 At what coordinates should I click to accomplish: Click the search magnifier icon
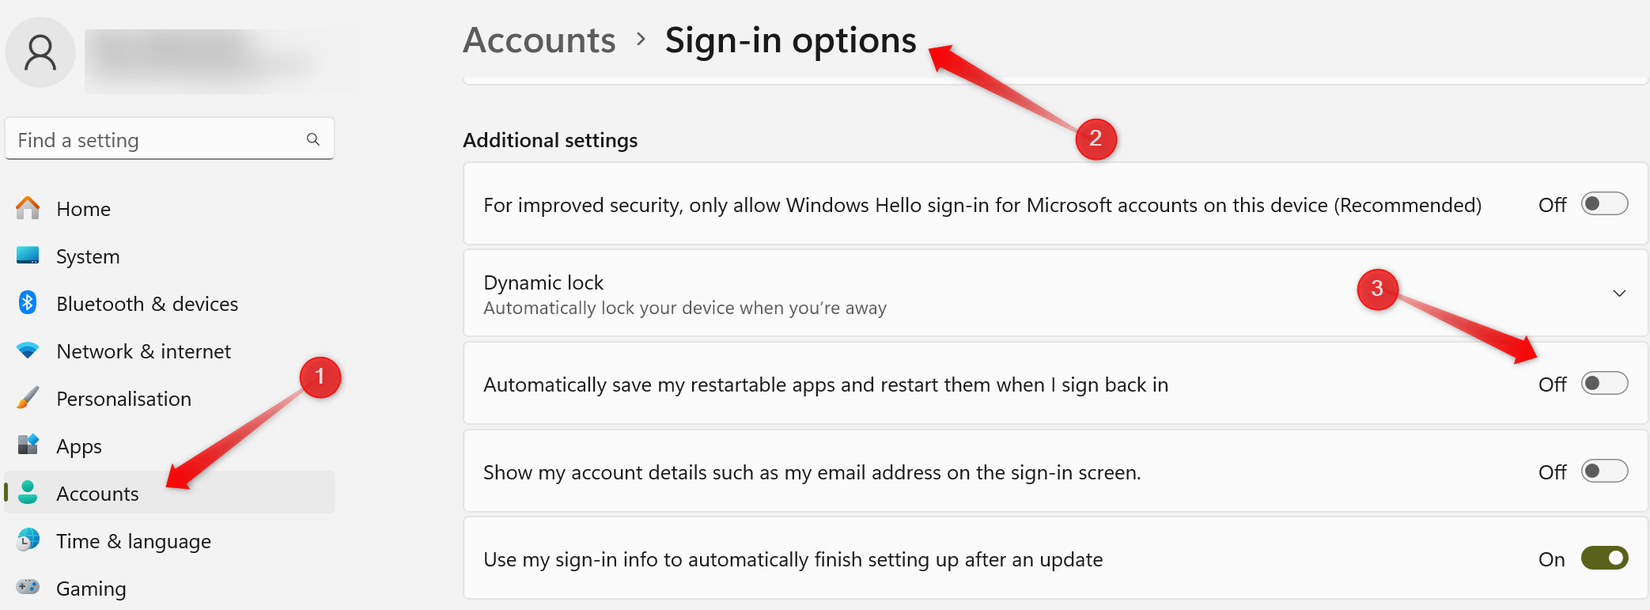(313, 138)
